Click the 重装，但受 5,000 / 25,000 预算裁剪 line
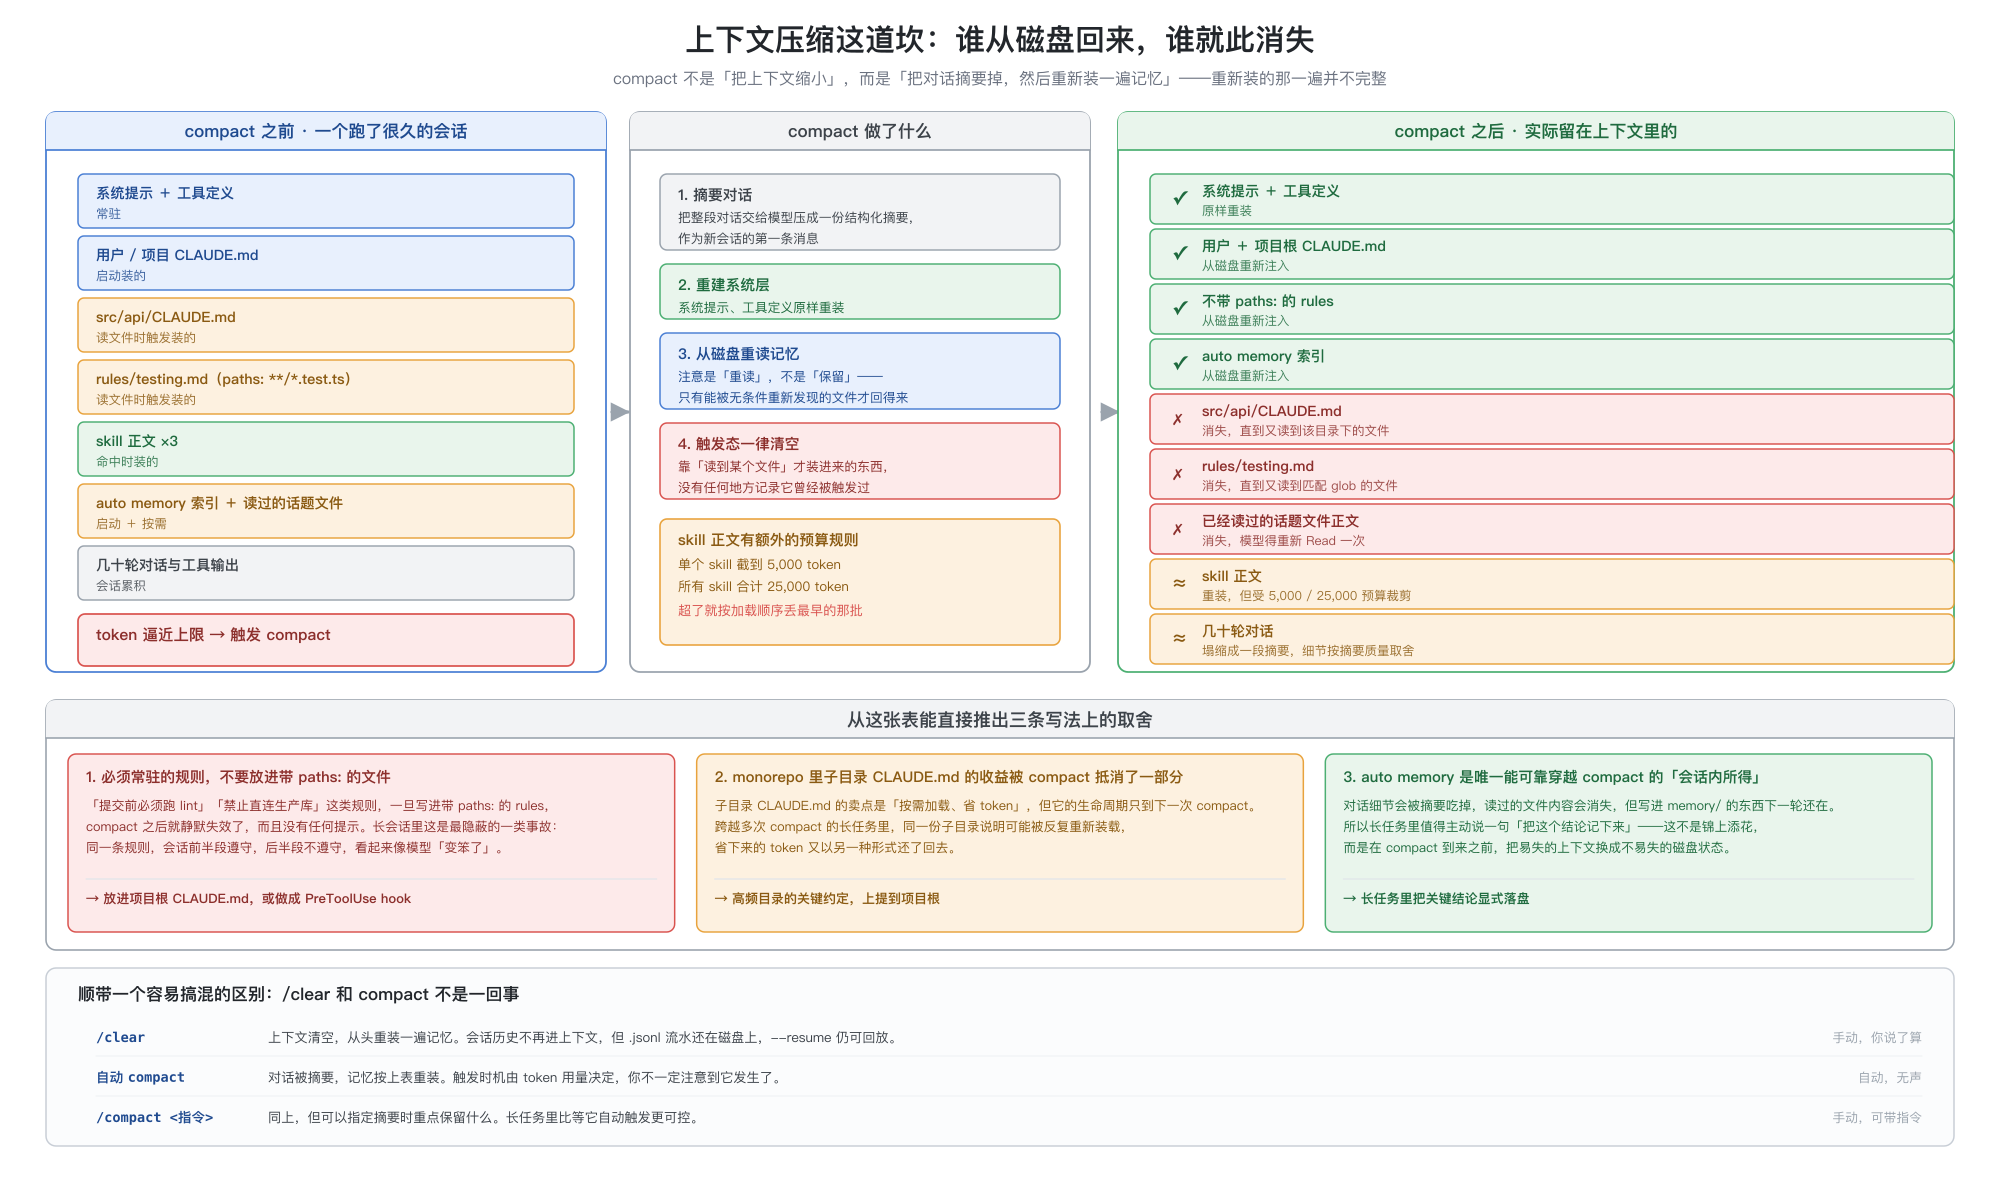Screen dimensions: 2000x1180 click(x=1306, y=595)
